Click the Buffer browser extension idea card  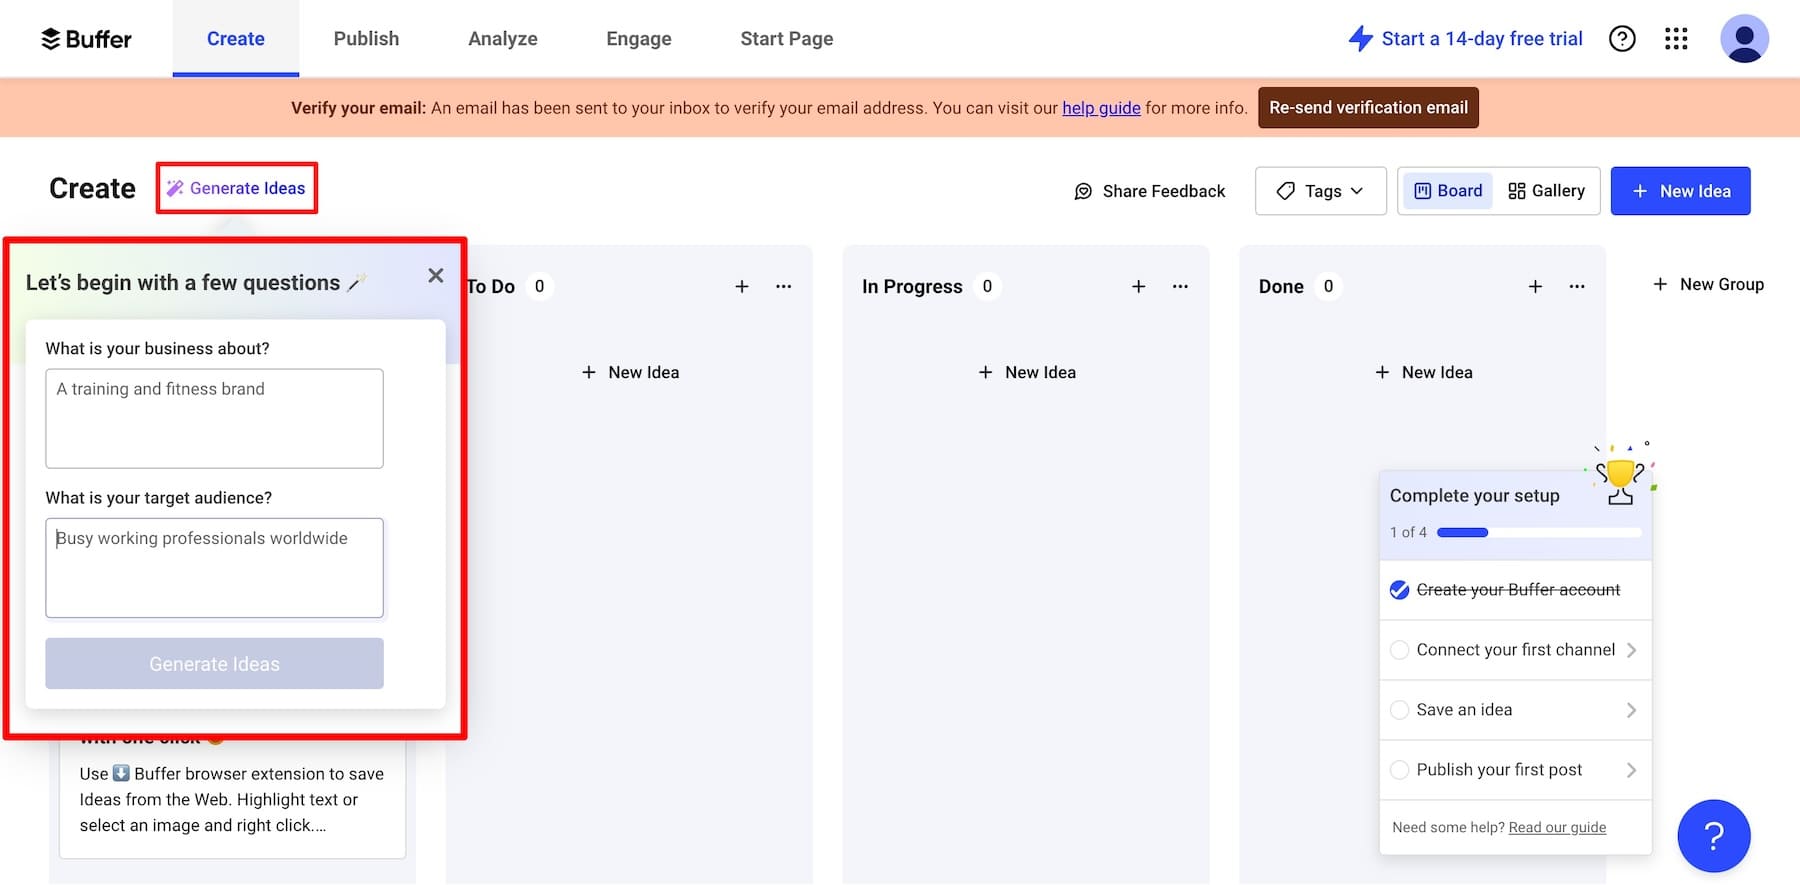(232, 799)
